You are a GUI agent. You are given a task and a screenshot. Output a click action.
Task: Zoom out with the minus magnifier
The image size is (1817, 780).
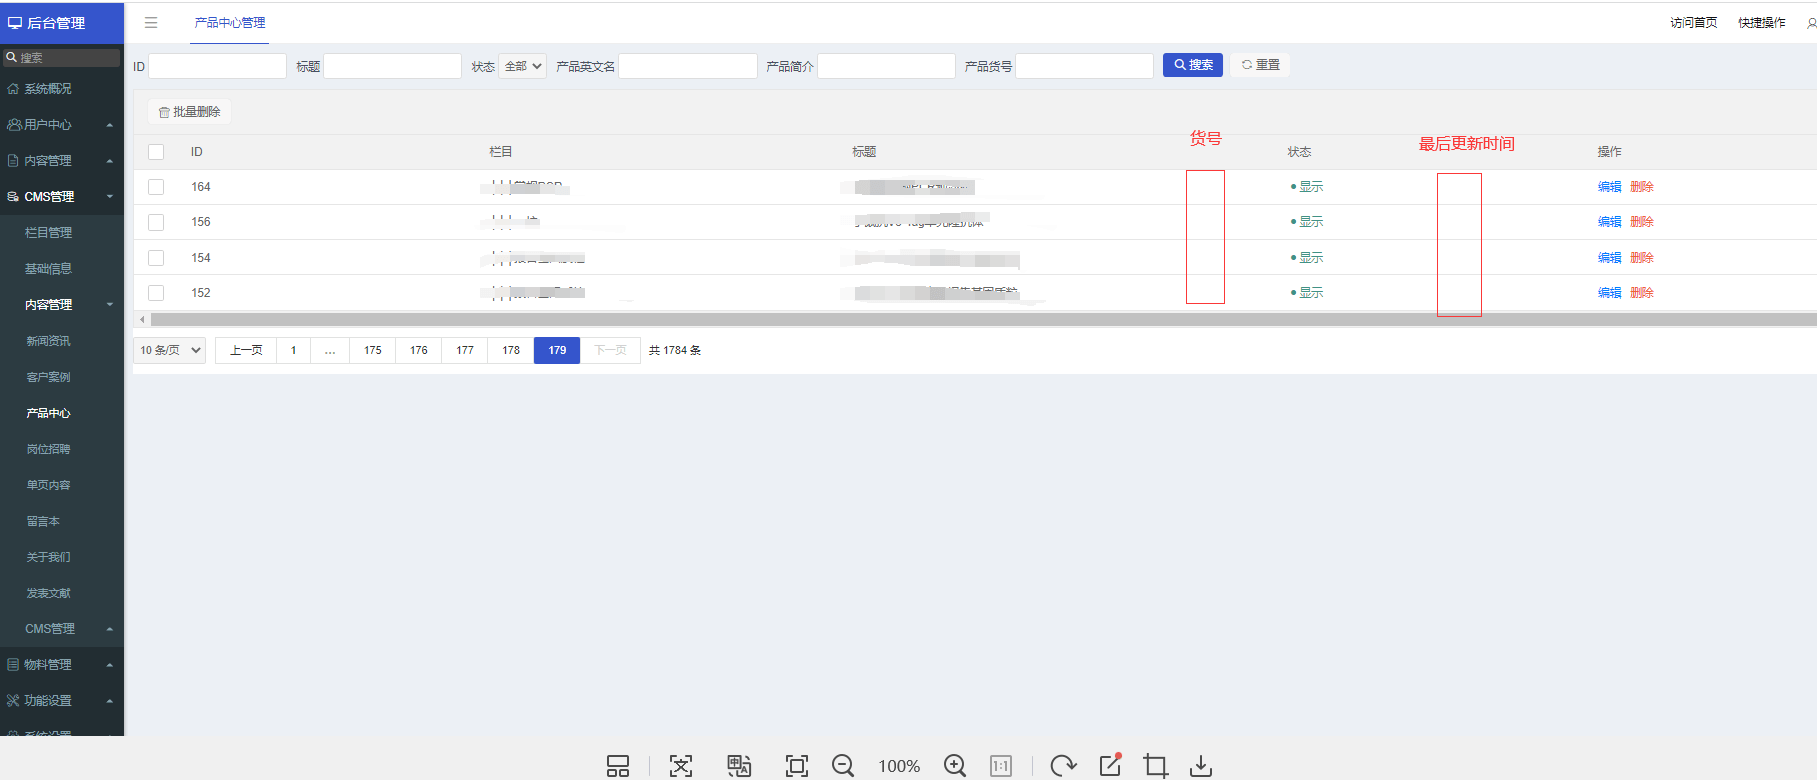[843, 766]
